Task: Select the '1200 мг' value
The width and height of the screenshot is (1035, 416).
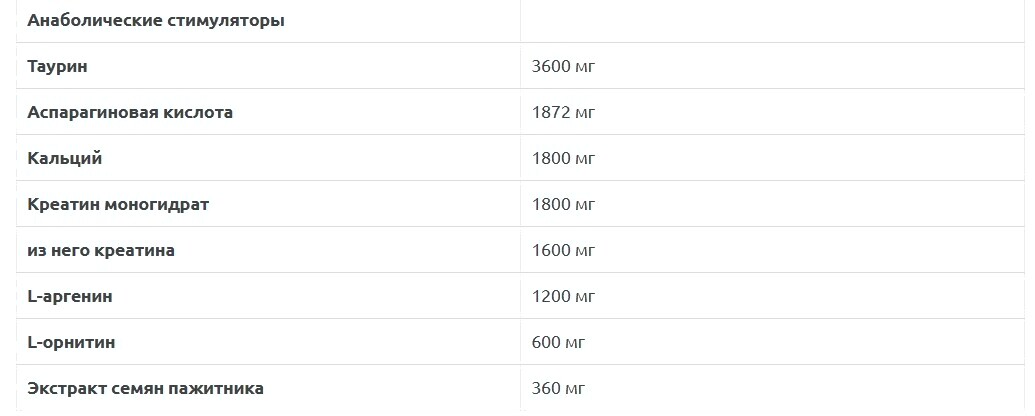Action: click(x=564, y=297)
